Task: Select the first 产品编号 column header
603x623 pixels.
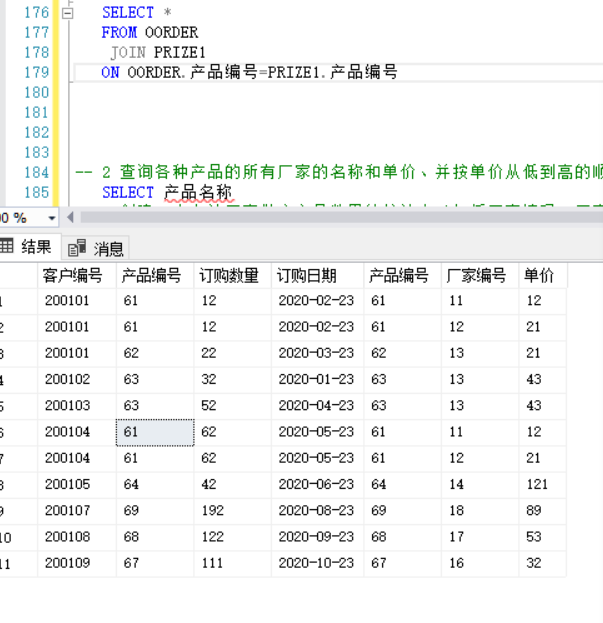Action: point(155,275)
